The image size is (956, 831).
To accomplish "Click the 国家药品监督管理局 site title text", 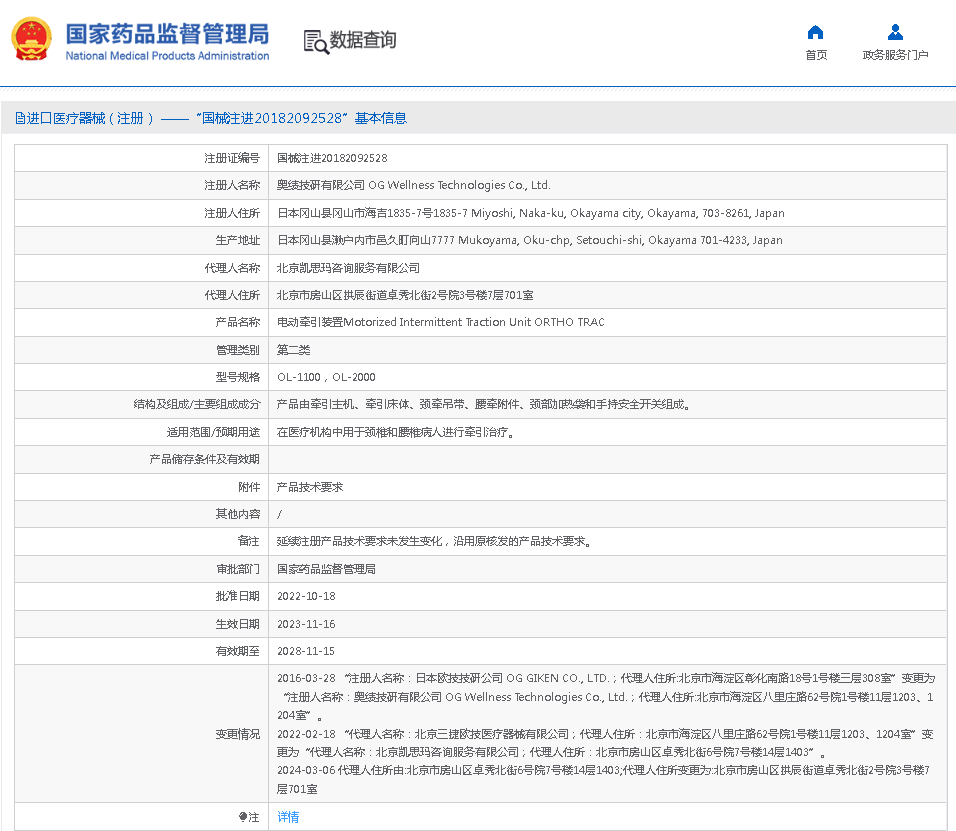I will 167,34.
